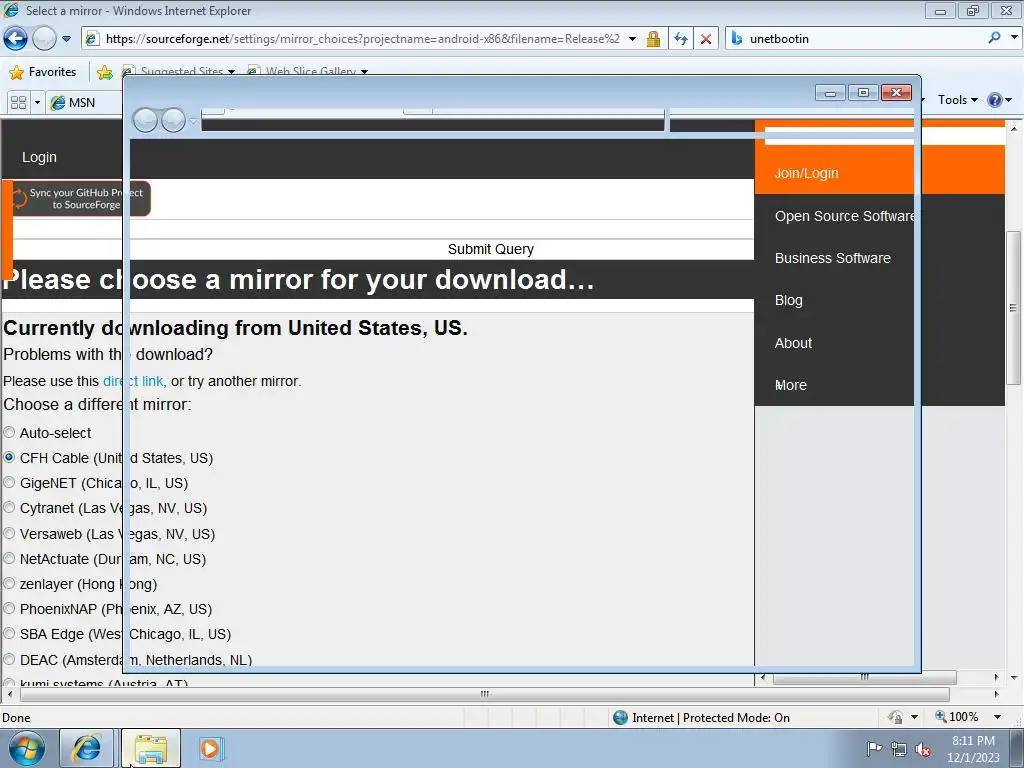Select zenlayer Hong Kong mirror radio
Screen dimensions: 1024x768
9,583
